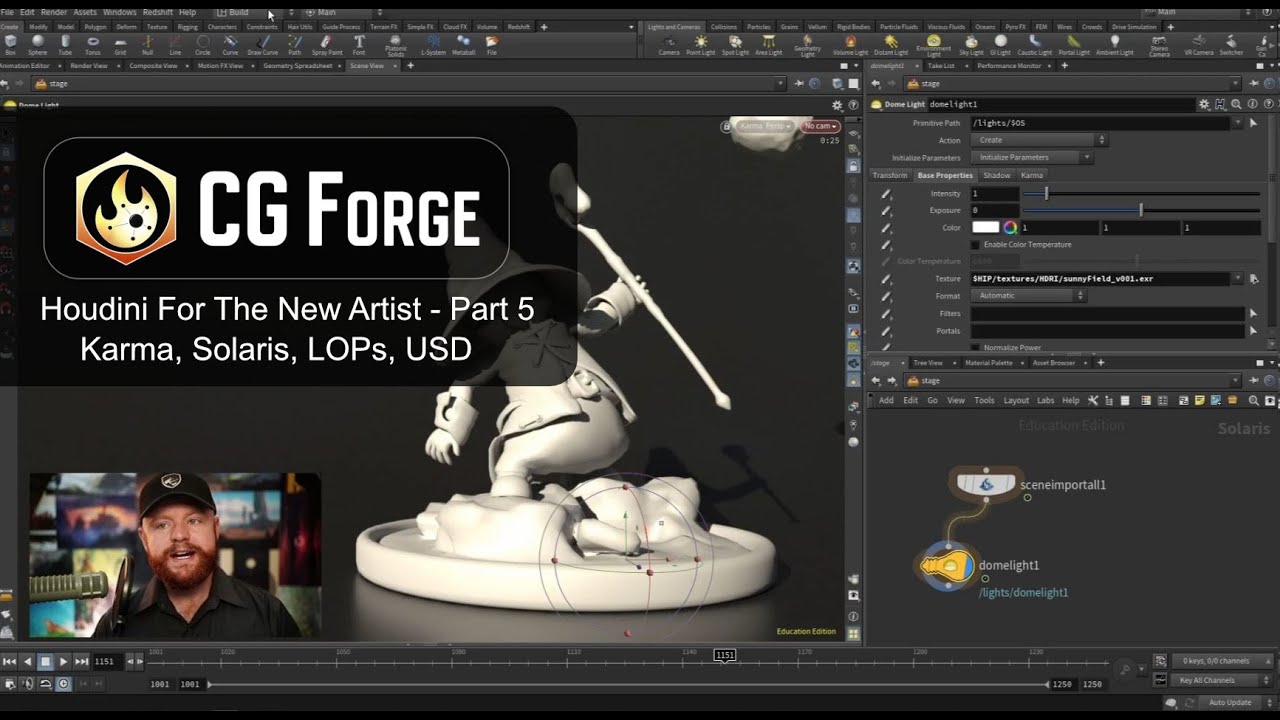Click the sceneimportall1 node
The image size is (1280, 720).
985,484
